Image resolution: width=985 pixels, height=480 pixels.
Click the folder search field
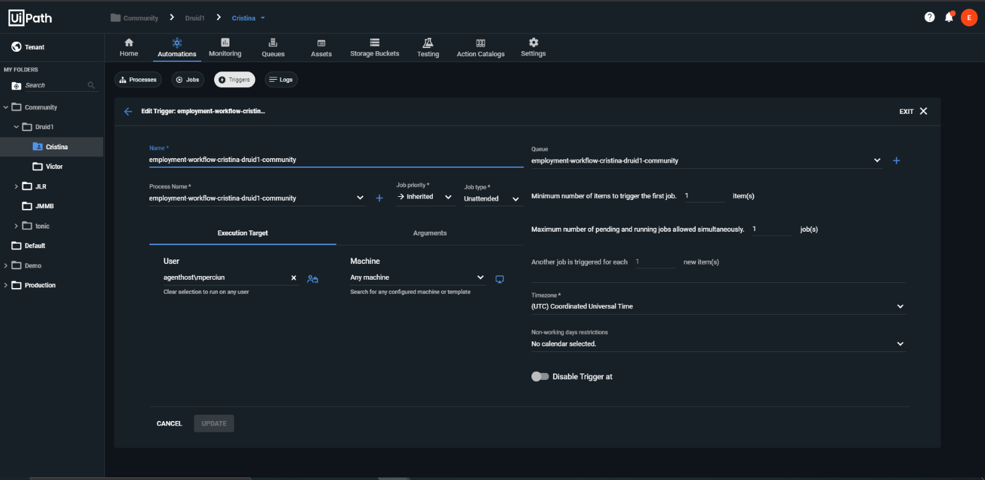[54, 85]
